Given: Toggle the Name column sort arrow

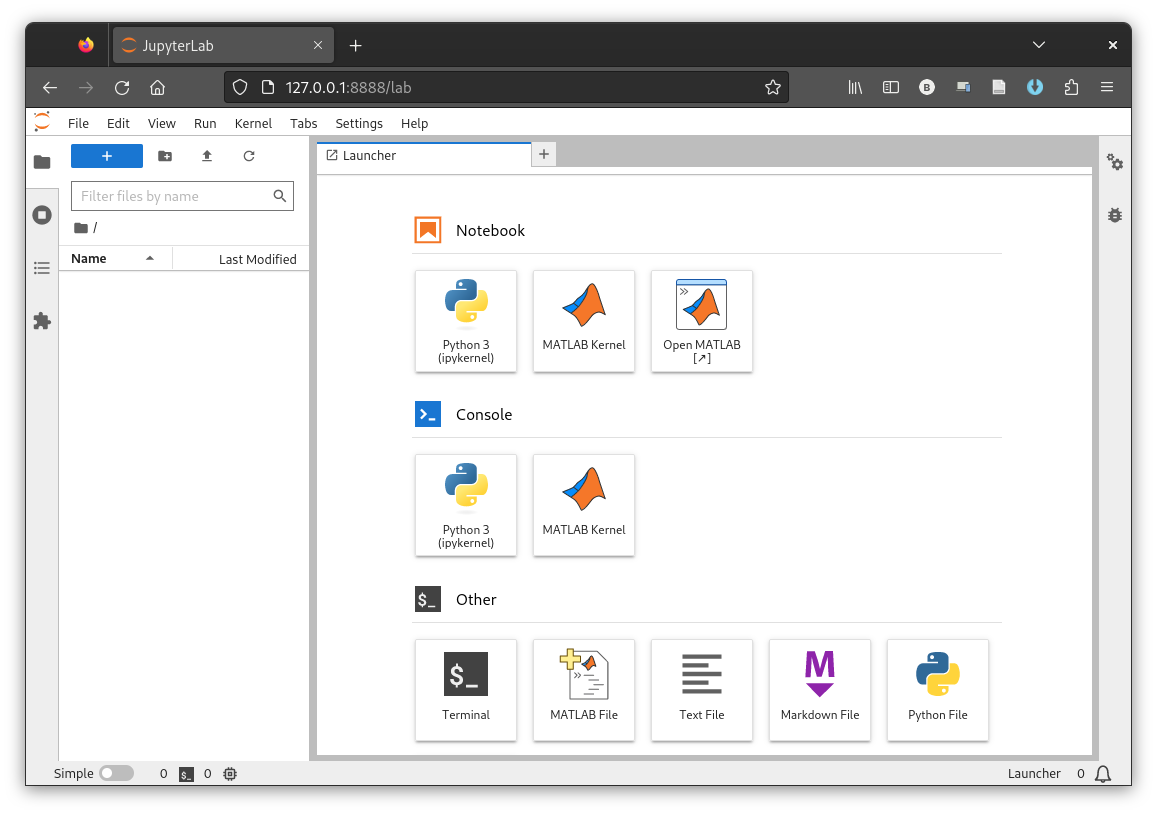Looking at the screenshot, I should 150,258.
